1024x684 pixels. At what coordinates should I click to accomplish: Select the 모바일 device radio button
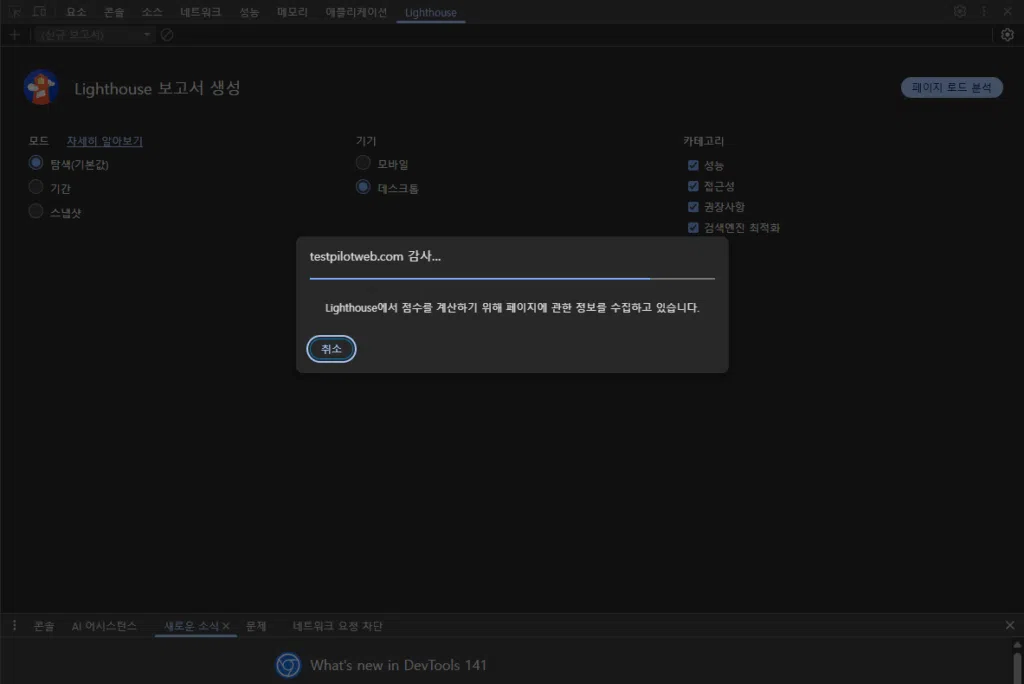point(363,162)
